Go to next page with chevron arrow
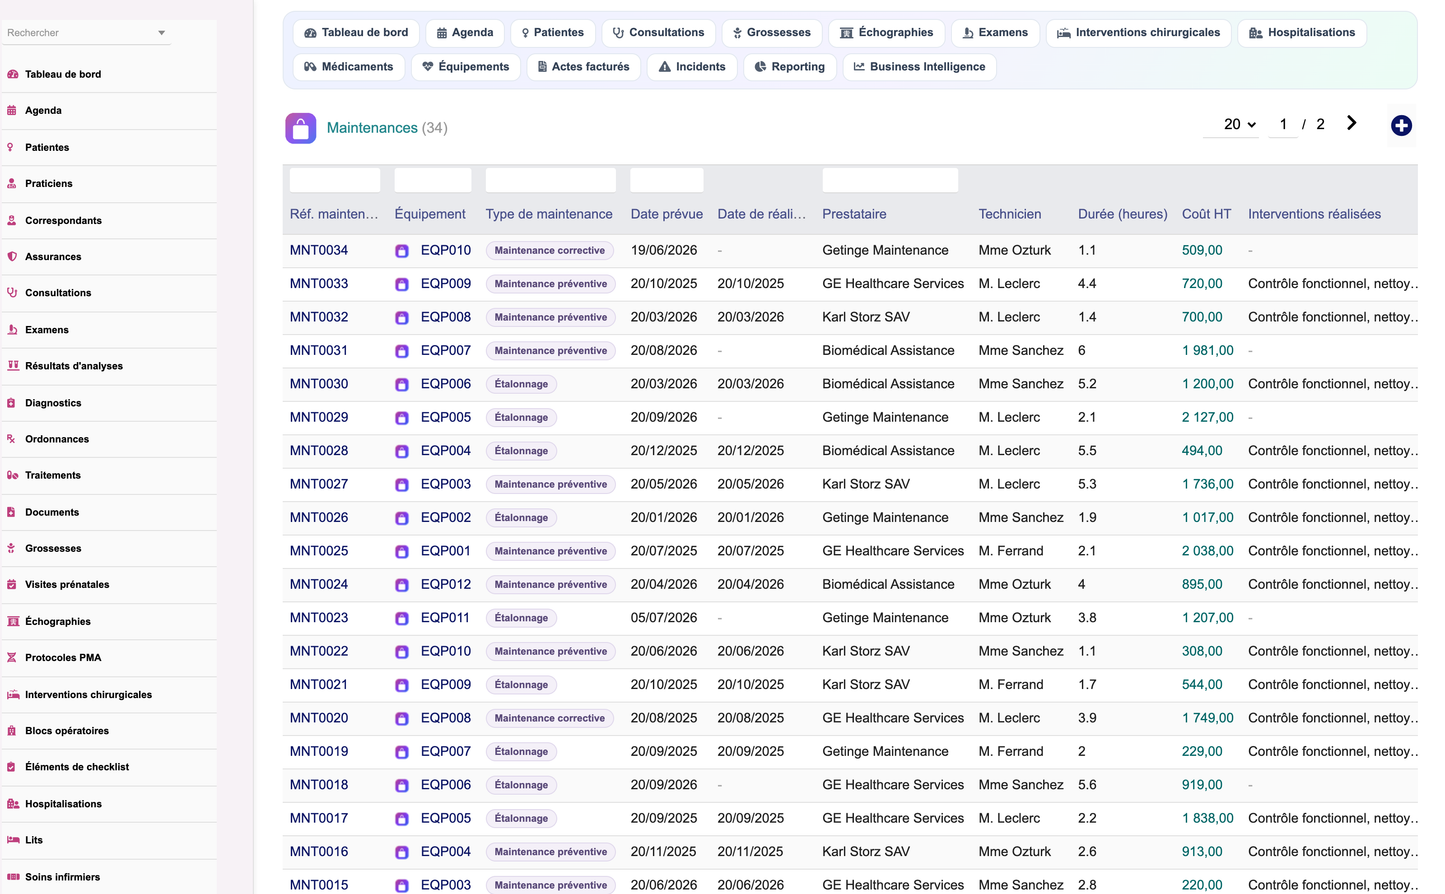This screenshot has height=894, width=1445. point(1351,123)
